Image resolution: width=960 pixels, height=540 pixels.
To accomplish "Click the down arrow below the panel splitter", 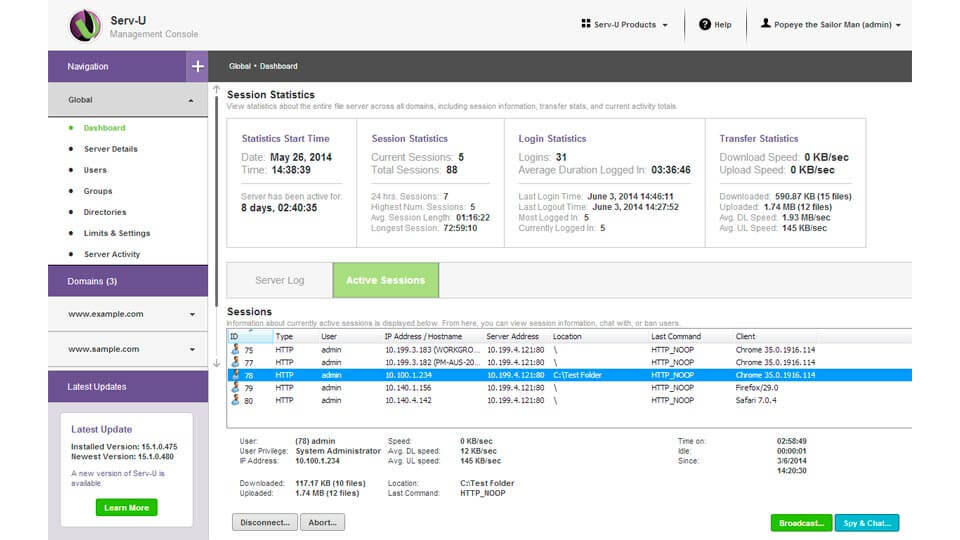I will (x=216, y=363).
